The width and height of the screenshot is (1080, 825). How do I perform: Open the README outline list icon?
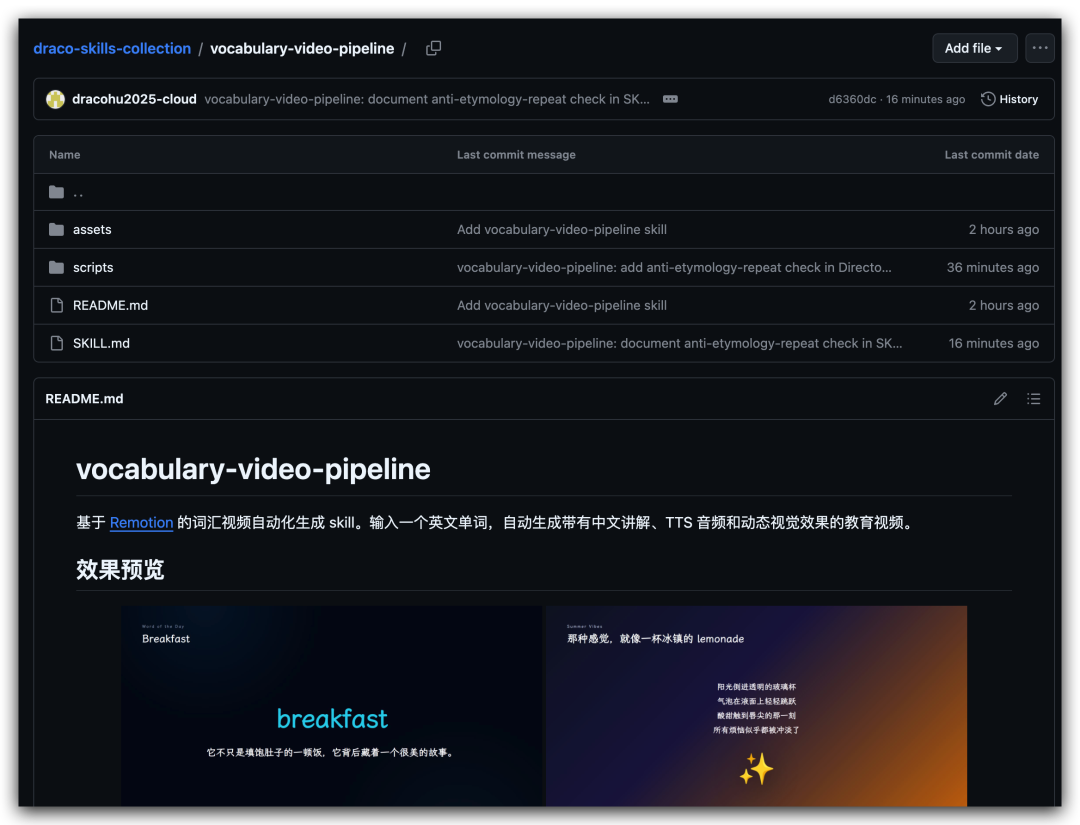[x=1034, y=399]
